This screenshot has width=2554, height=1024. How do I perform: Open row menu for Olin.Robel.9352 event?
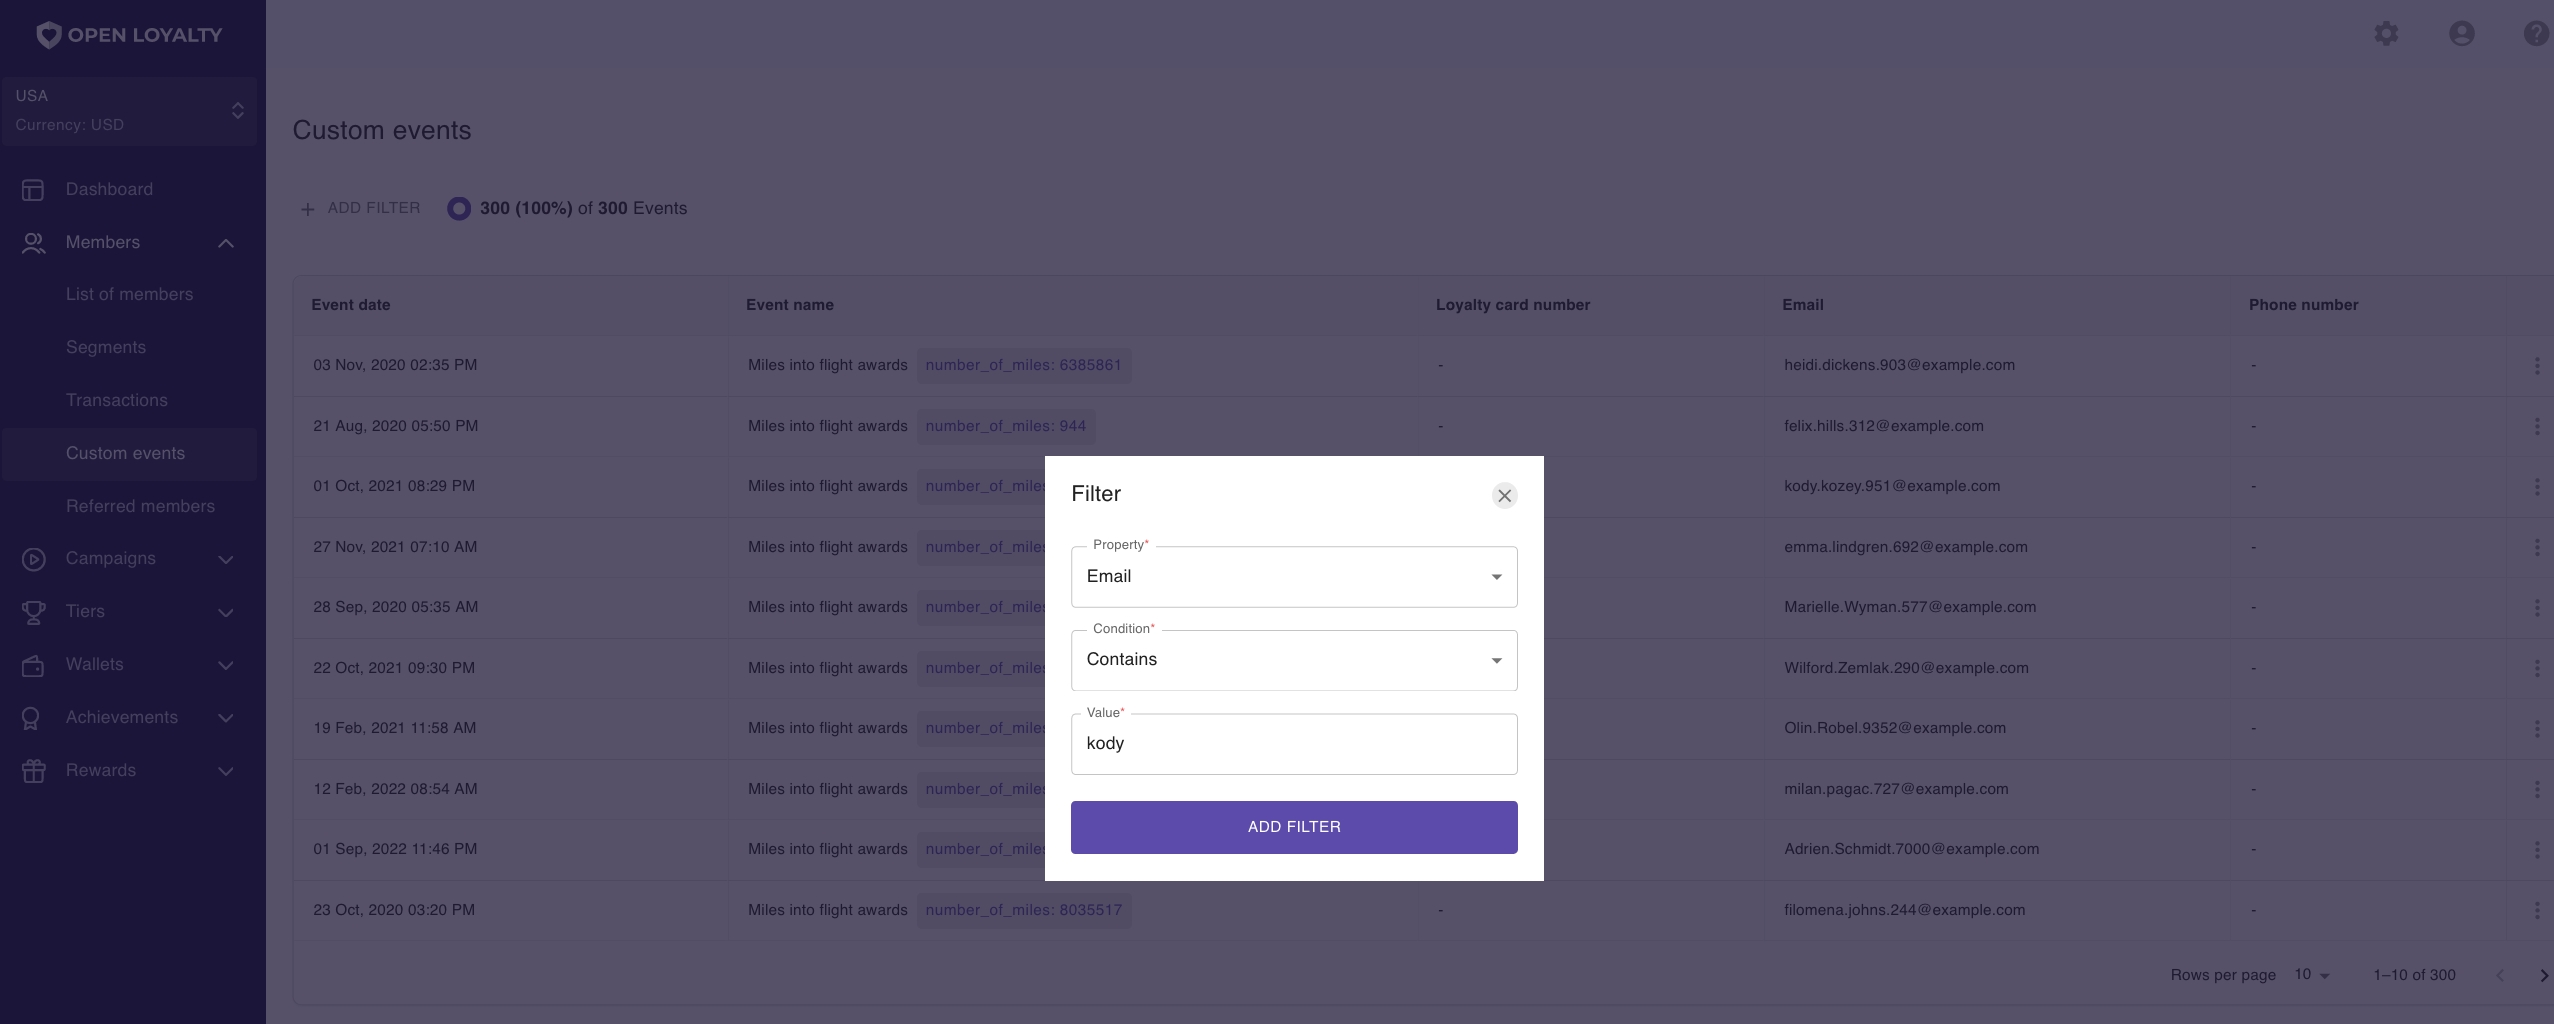coord(2537,729)
